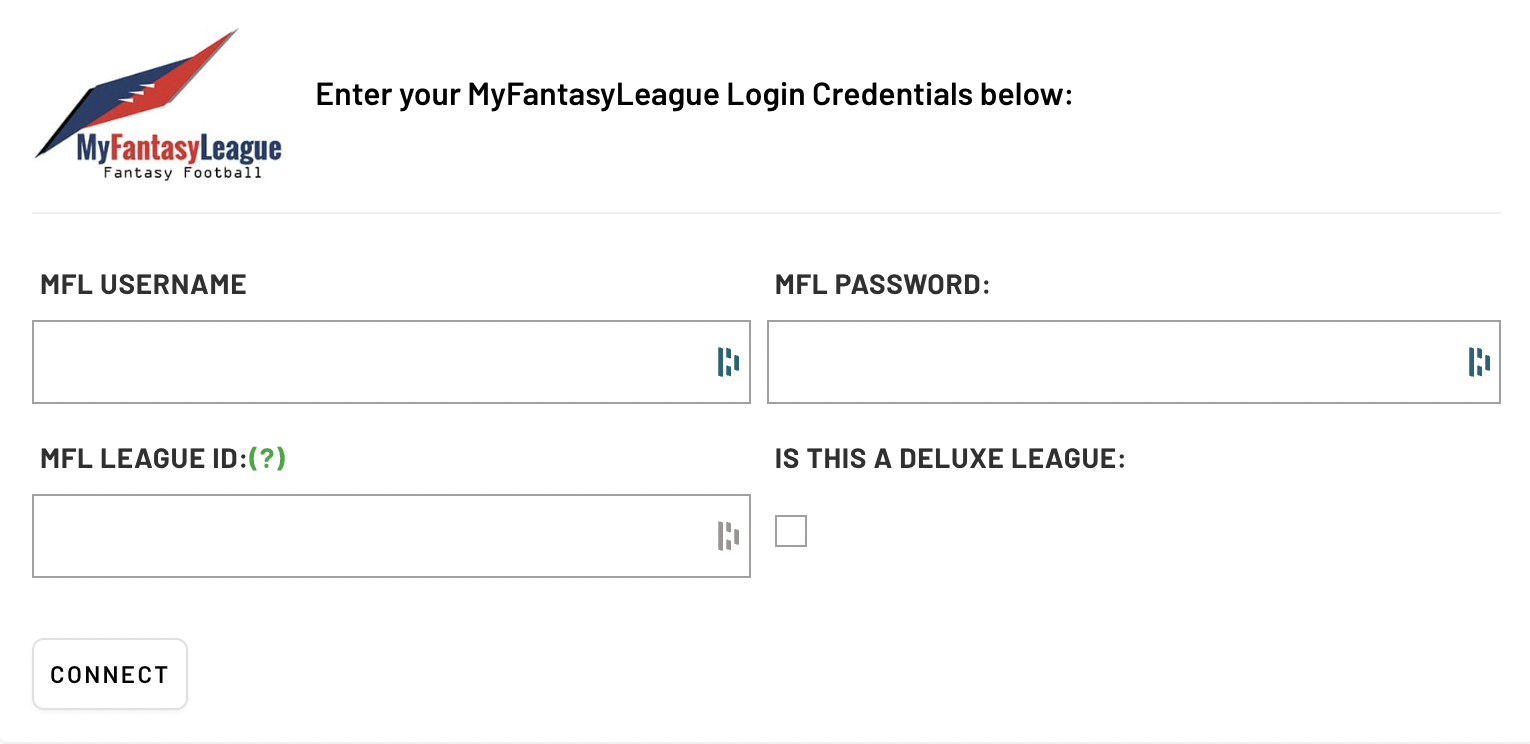The image size is (1530, 744).
Task: Click the autofill icon in the MFL Username field
Action: coord(727,362)
